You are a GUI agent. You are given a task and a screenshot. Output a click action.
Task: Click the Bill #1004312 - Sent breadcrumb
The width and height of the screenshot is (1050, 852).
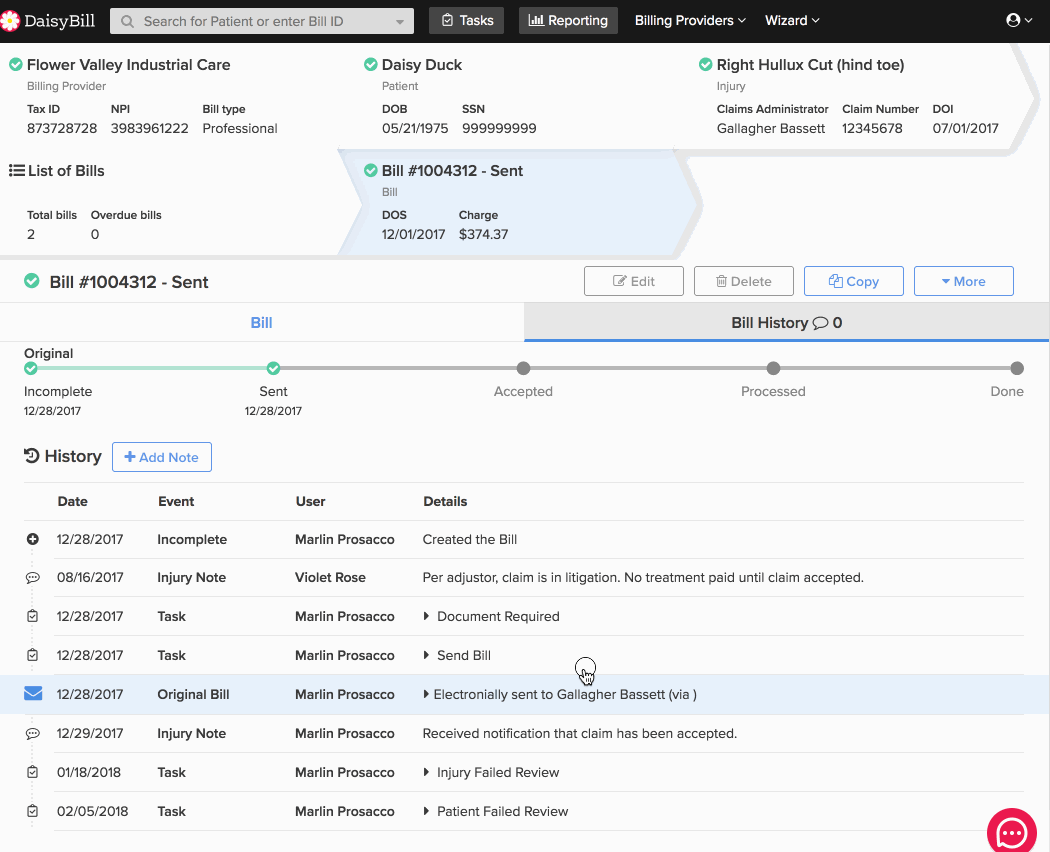click(452, 171)
